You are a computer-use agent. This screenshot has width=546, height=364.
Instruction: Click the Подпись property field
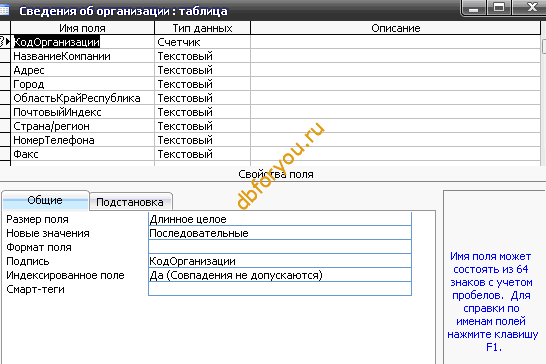pos(280,261)
